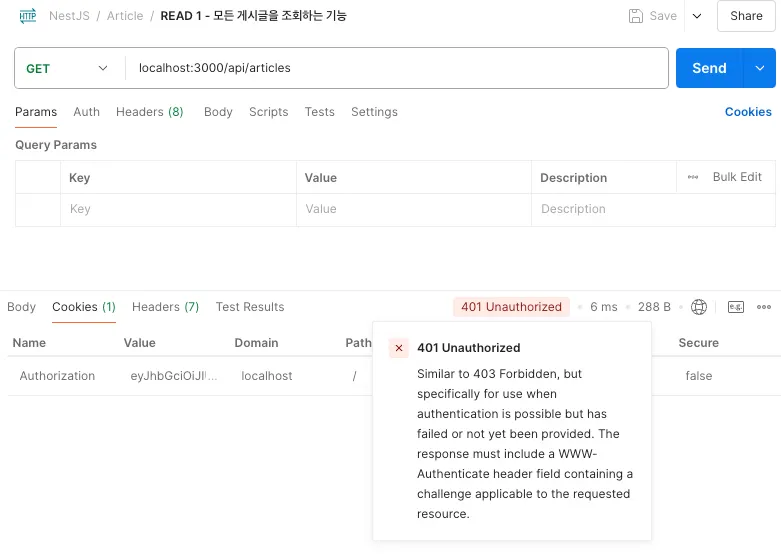The height and width of the screenshot is (554, 781).
Task: Click the Save floppy disk icon
Action: [x=636, y=16]
